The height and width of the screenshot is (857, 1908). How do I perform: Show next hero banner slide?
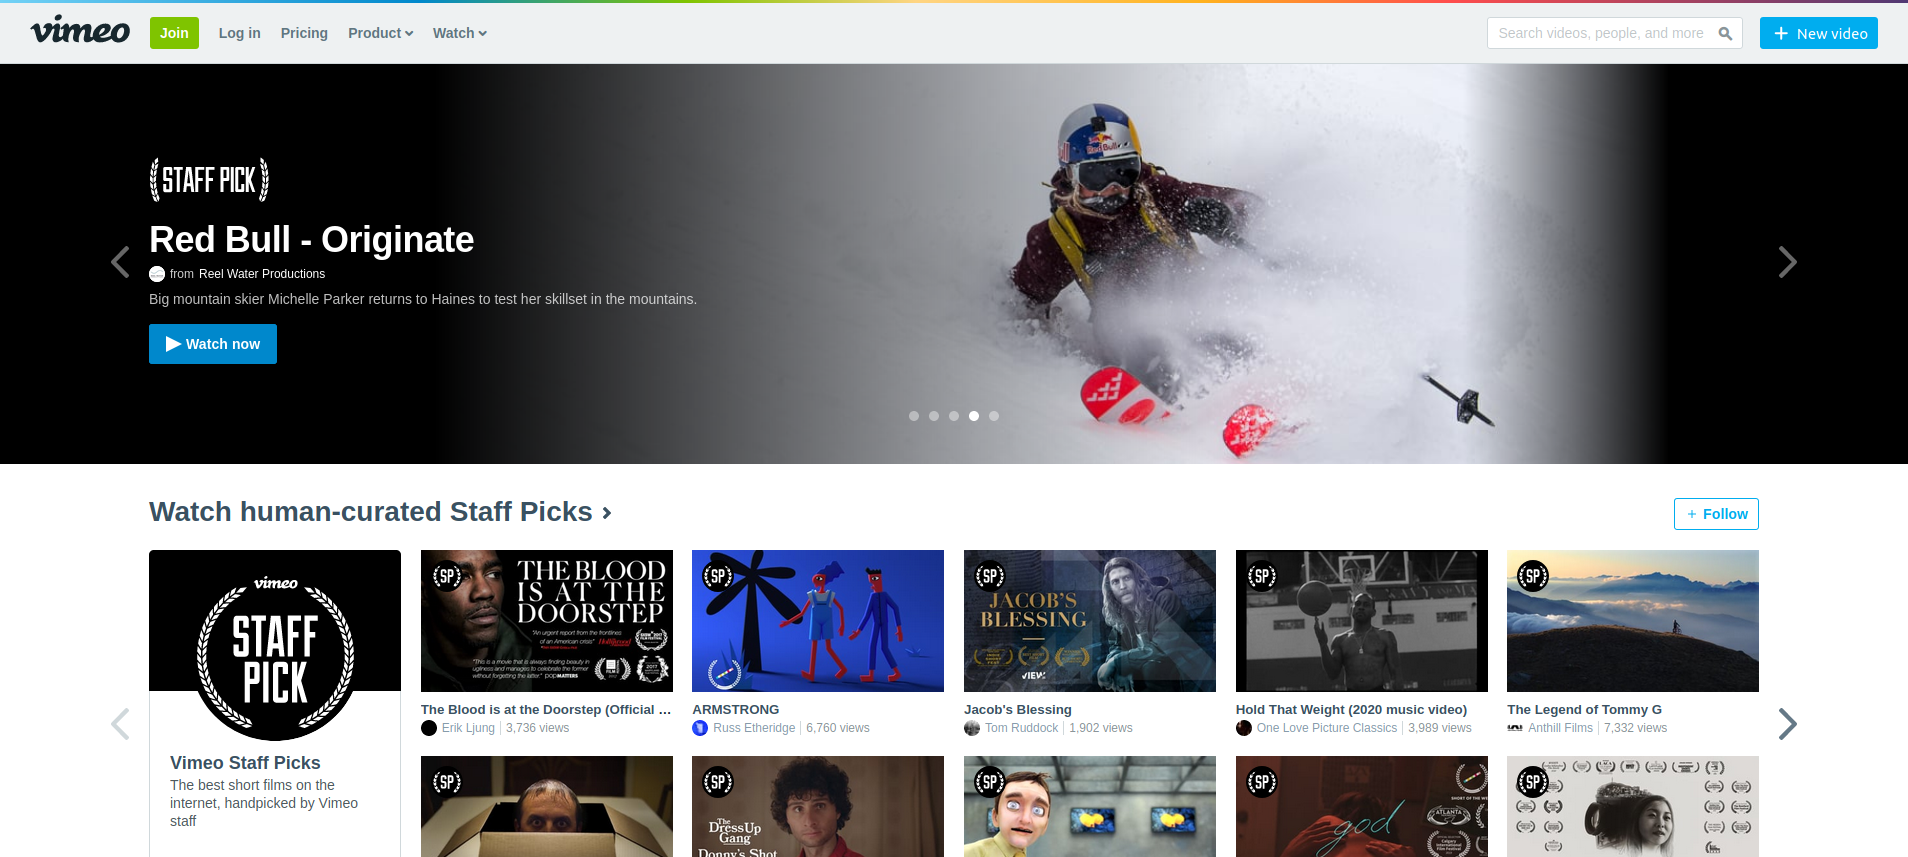coord(1787,262)
